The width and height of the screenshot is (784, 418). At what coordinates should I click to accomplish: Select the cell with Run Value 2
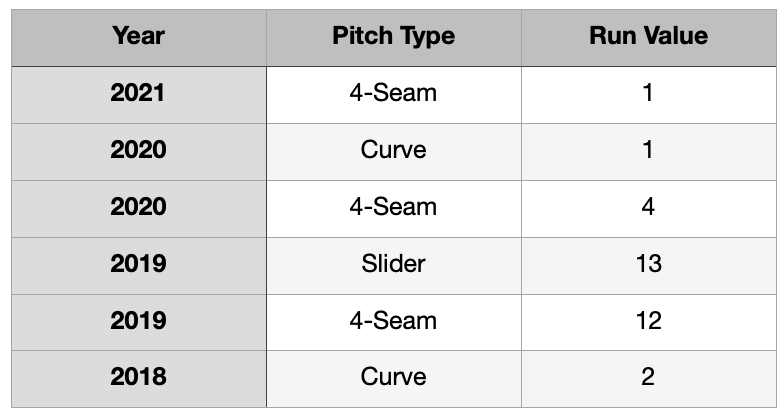[x=648, y=378]
